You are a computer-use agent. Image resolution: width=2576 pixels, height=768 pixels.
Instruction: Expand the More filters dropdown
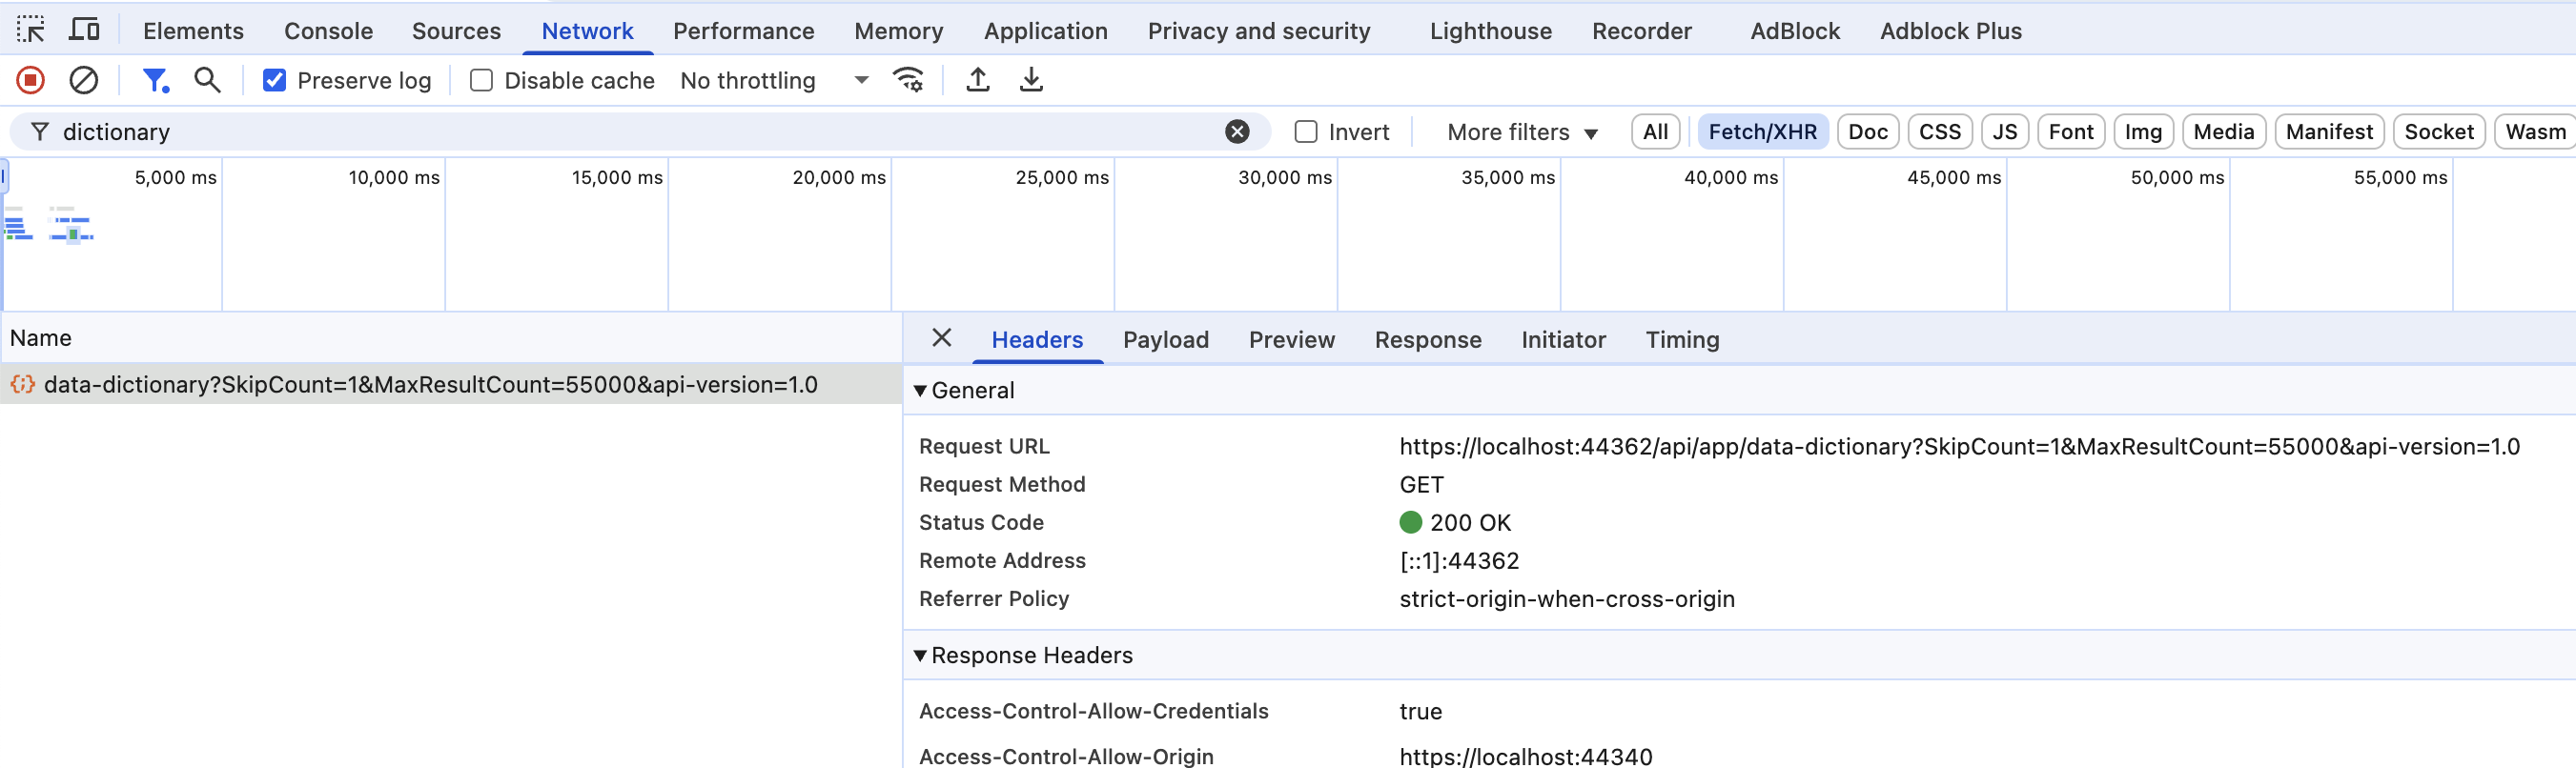pos(1522,132)
